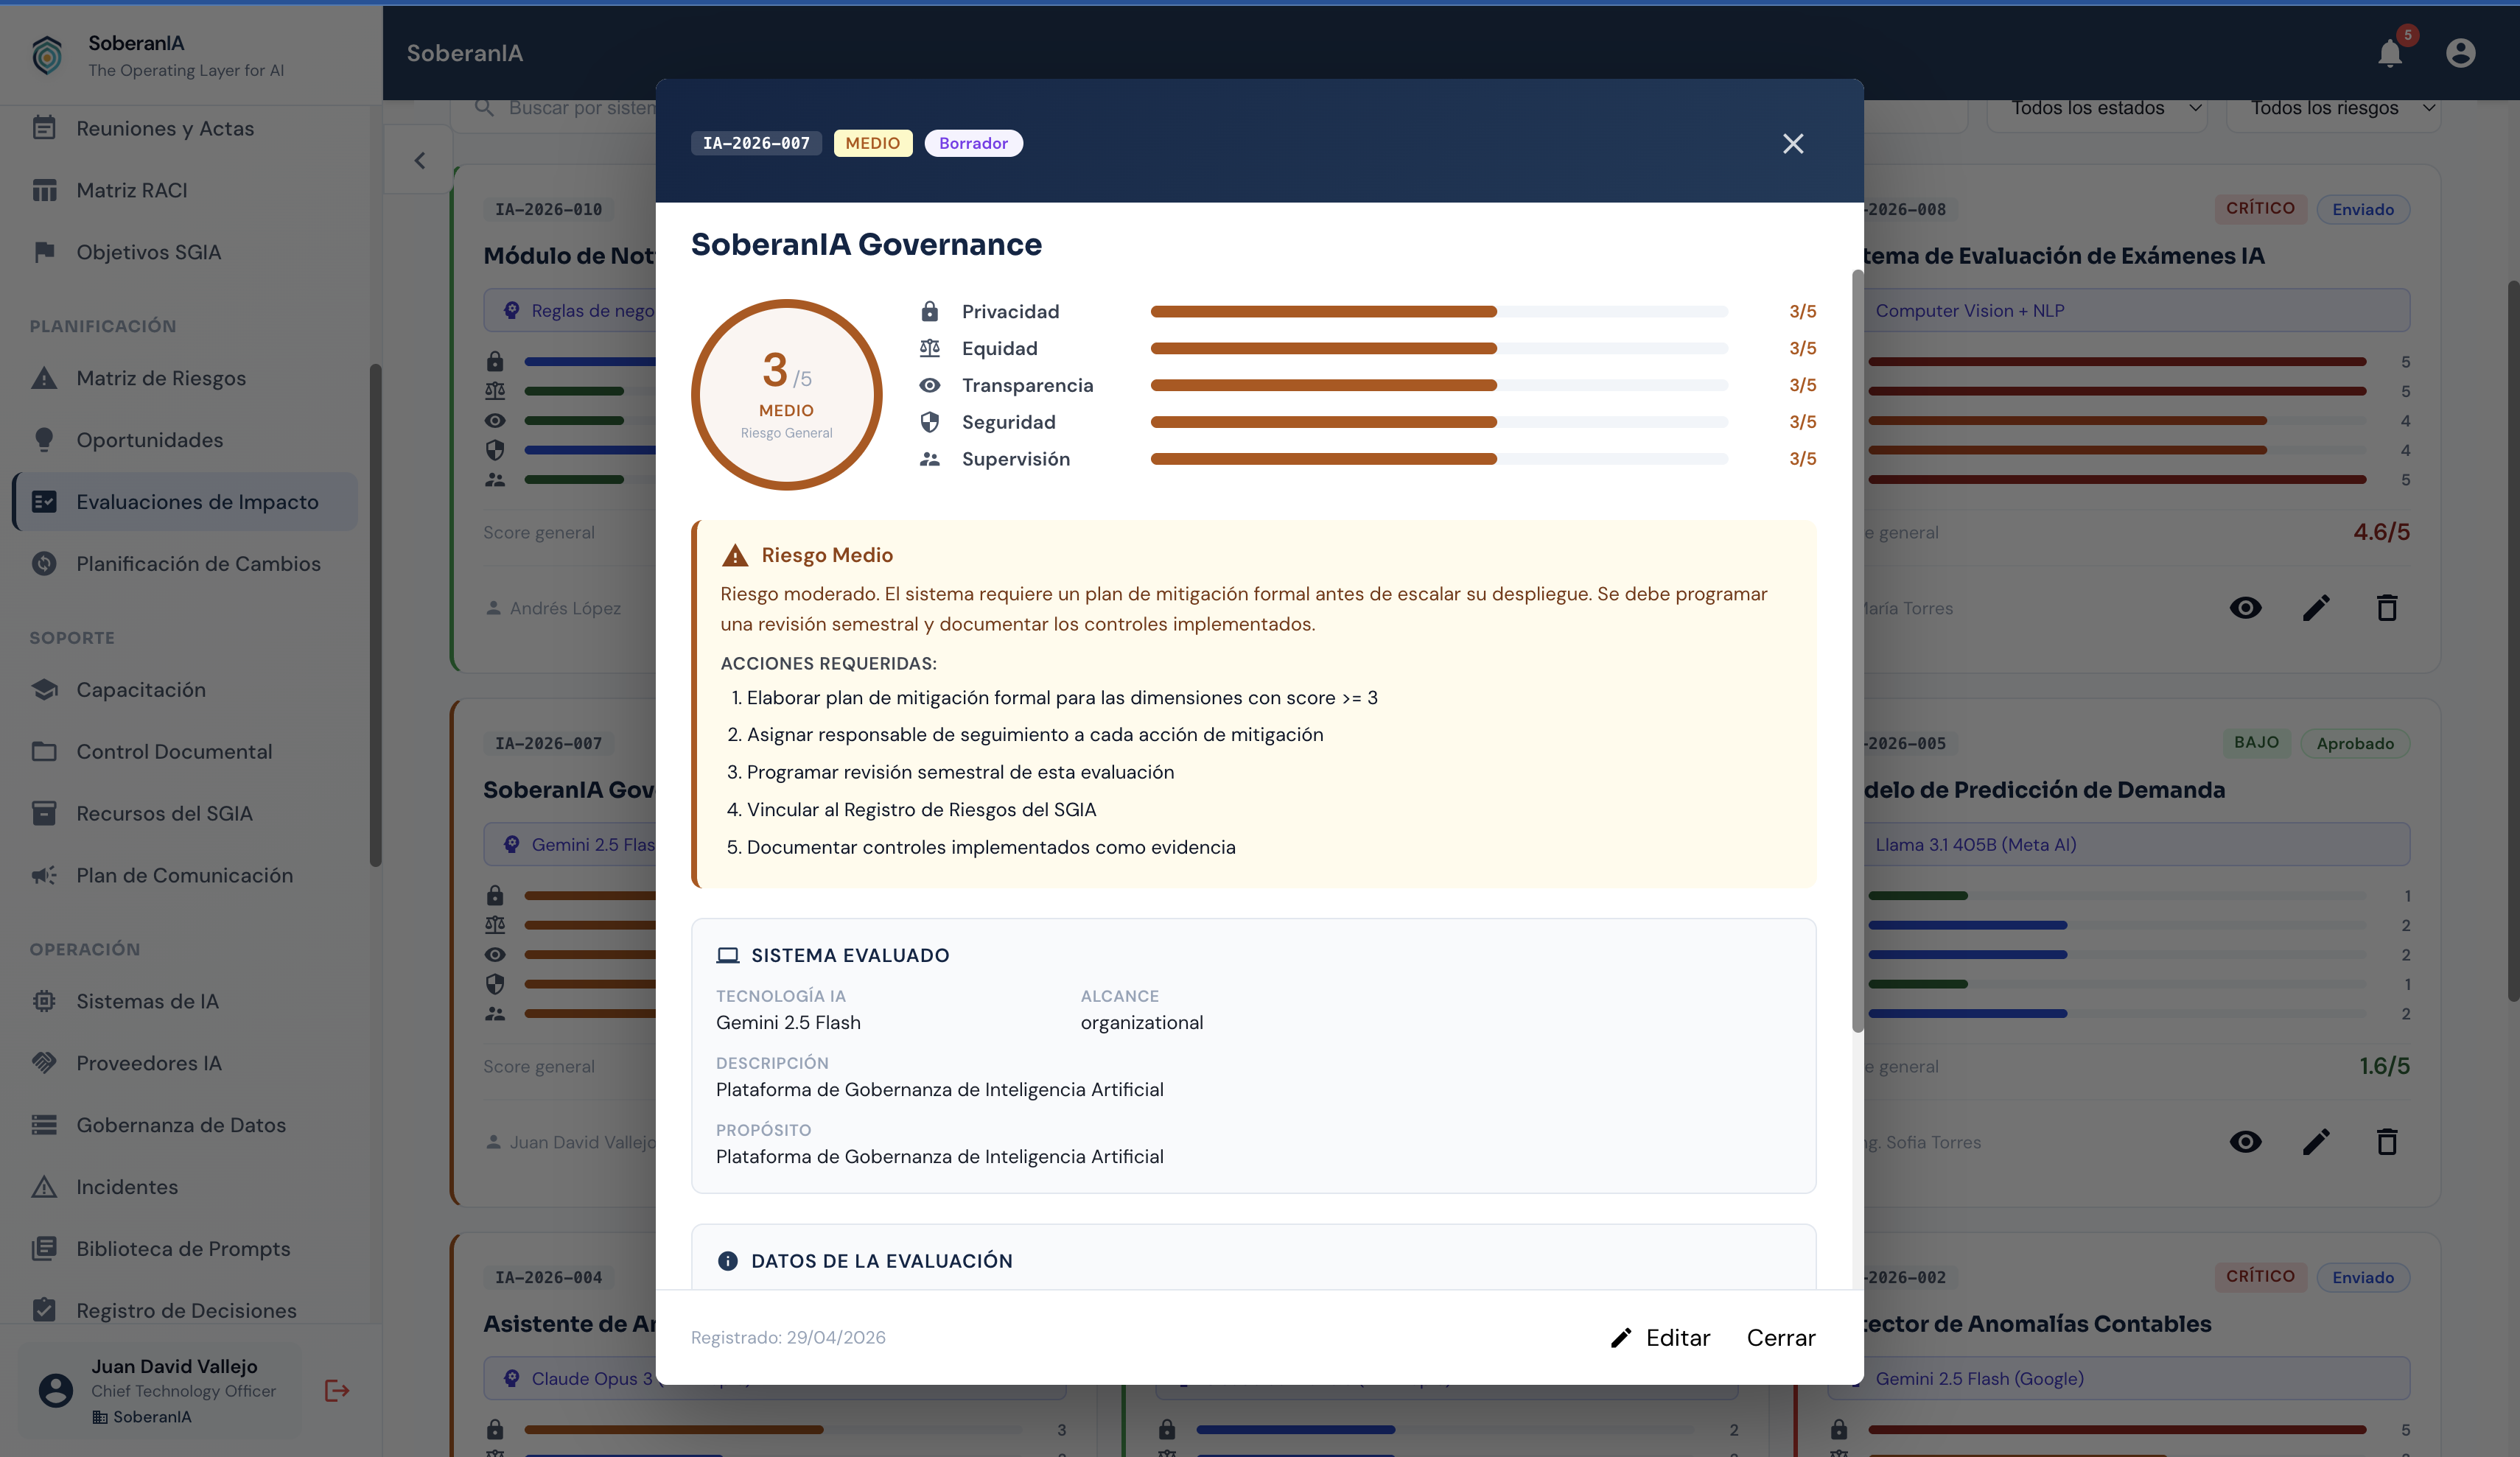
Task: Click the Enviado badge on IA-2026-002 card
Action: [2363, 1277]
